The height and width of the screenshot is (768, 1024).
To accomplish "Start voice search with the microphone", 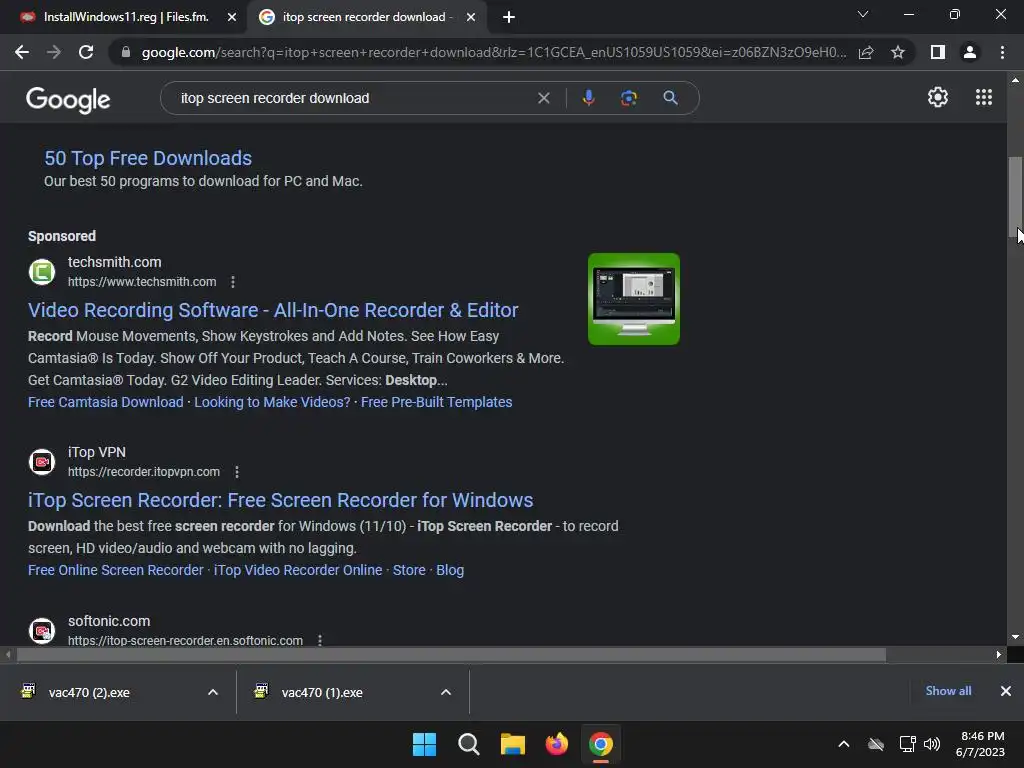I will [588, 98].
